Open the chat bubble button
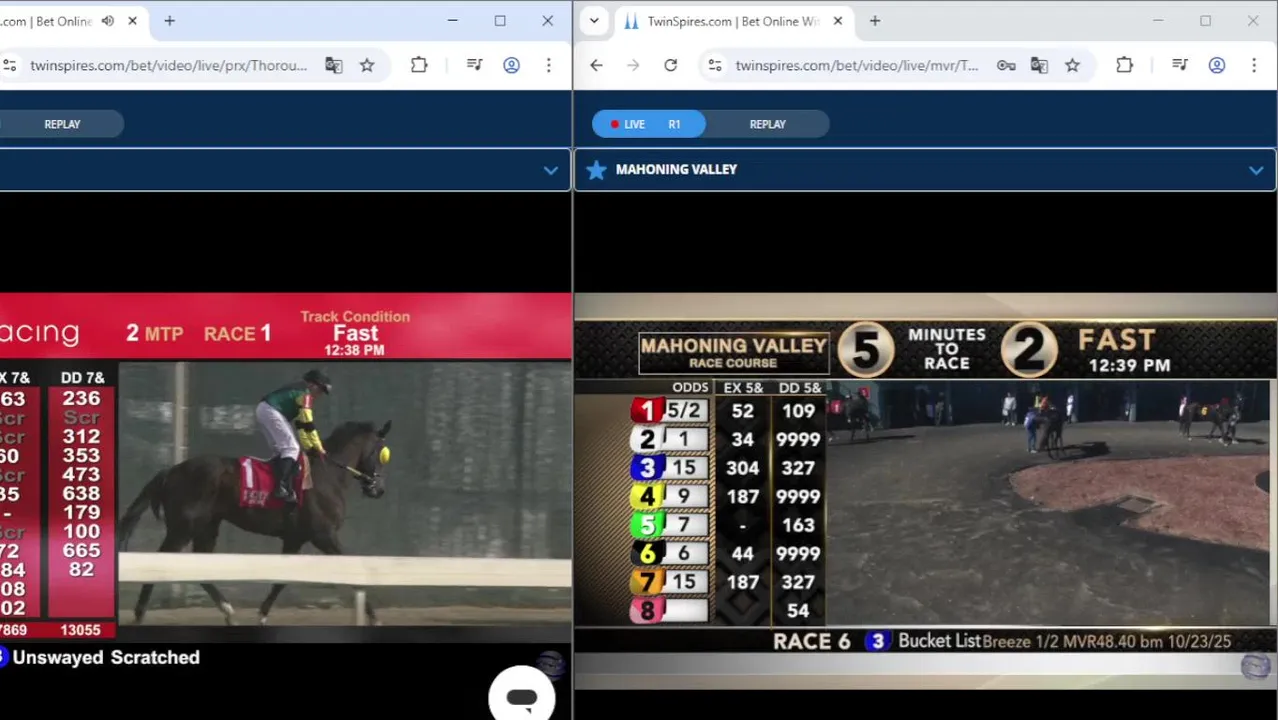Screen dimensions: 1278x720 521,697
